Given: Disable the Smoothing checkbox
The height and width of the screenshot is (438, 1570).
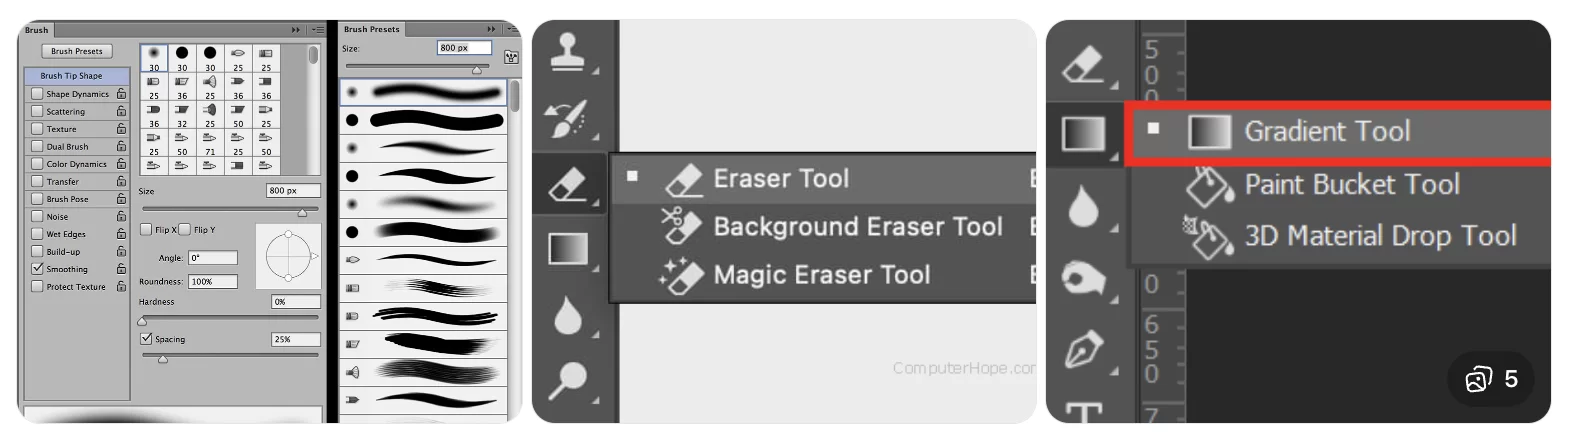Looking at the screenshot, I should [37, 269].
